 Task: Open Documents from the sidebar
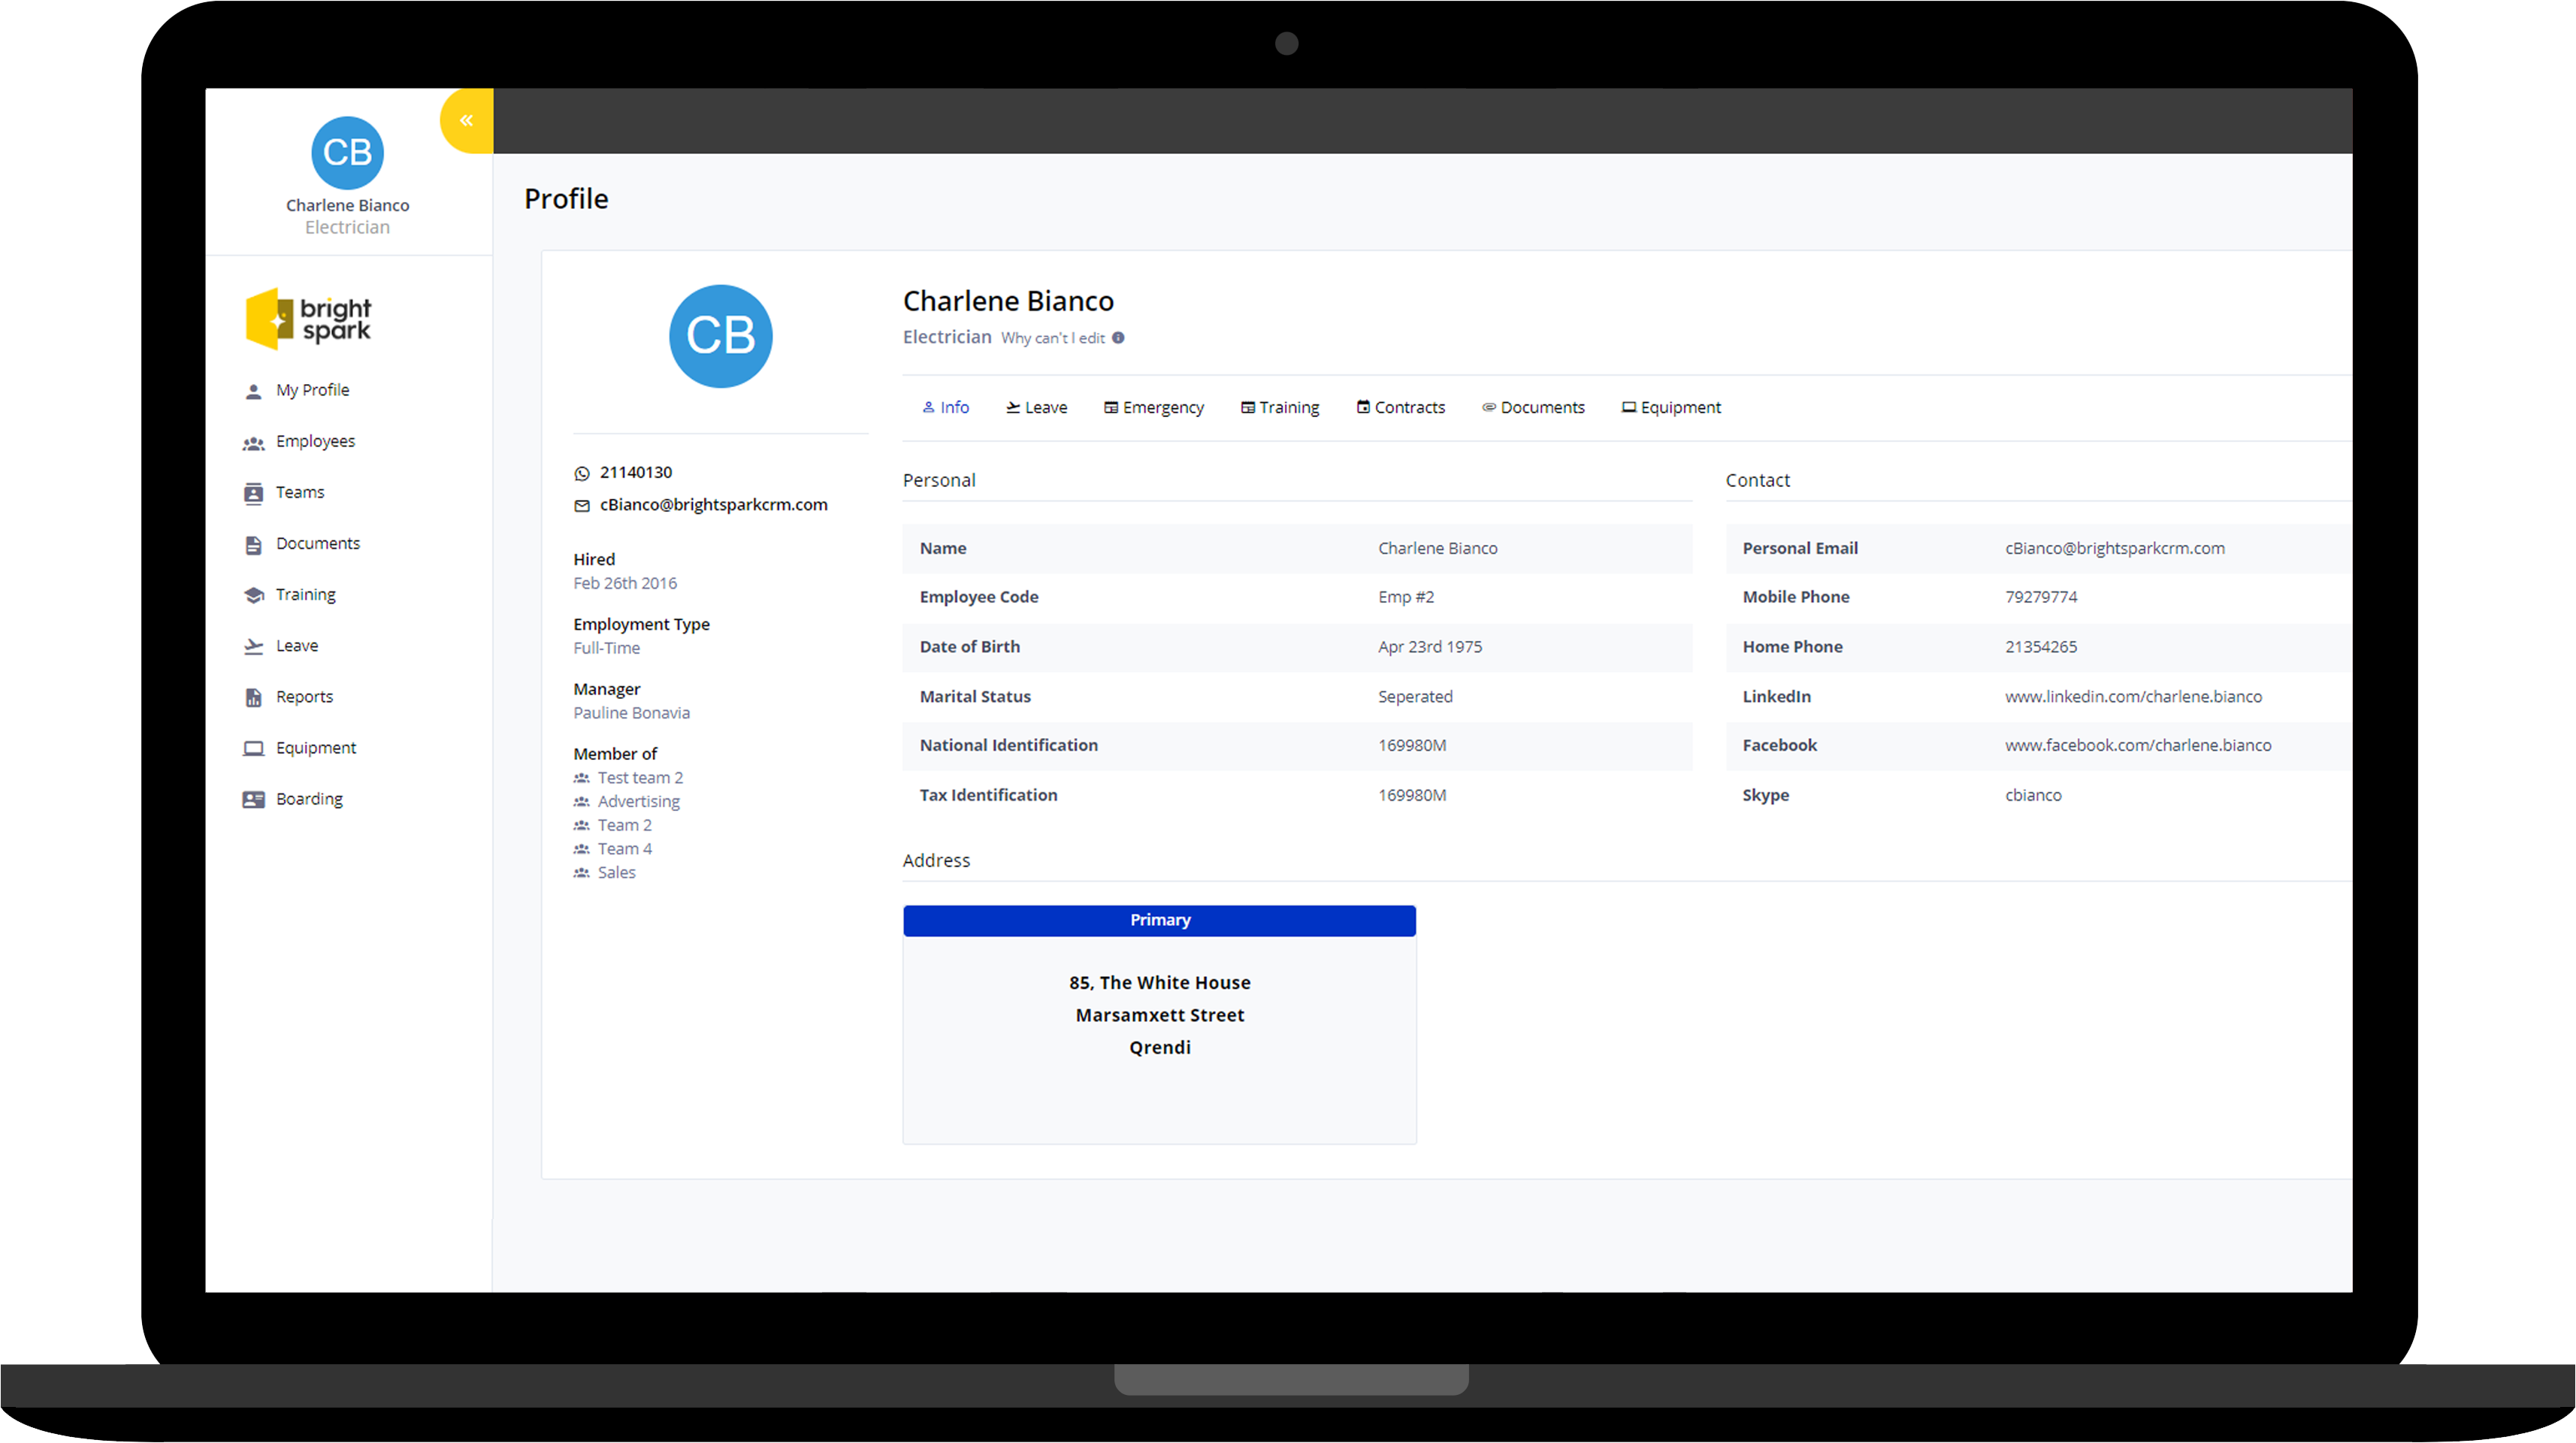[318, 543]
